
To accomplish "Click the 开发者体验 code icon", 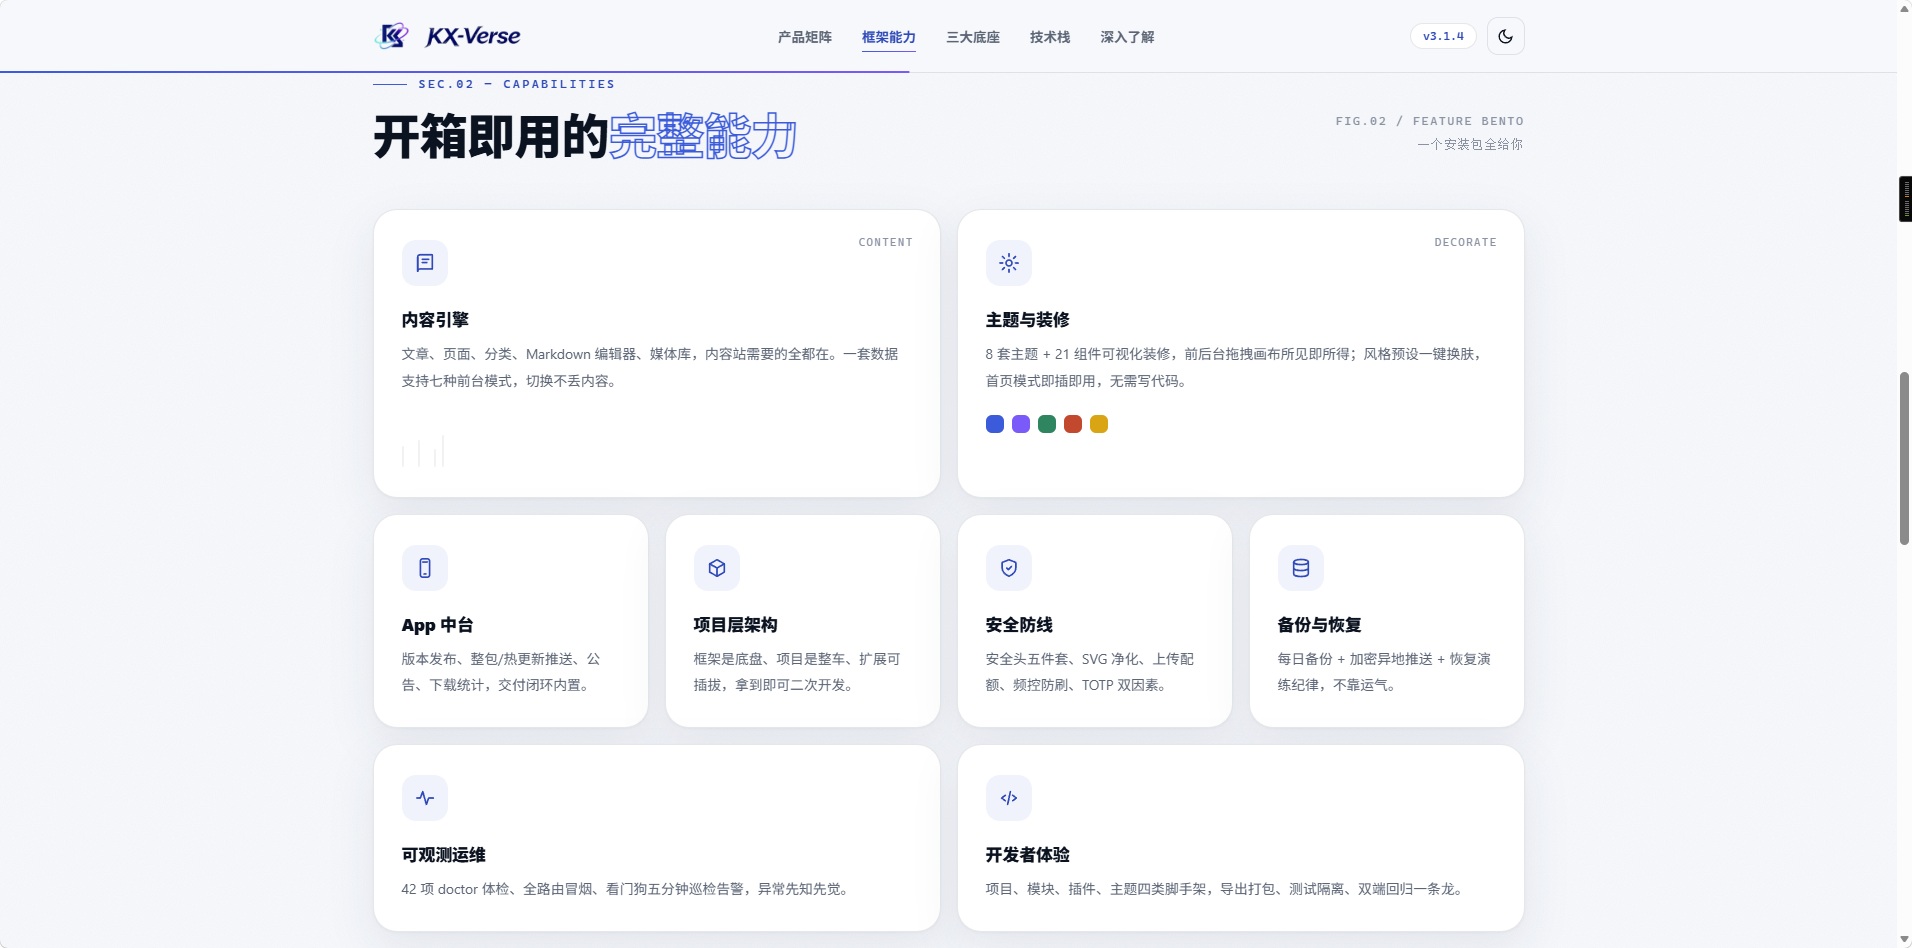I will 1009,798.
